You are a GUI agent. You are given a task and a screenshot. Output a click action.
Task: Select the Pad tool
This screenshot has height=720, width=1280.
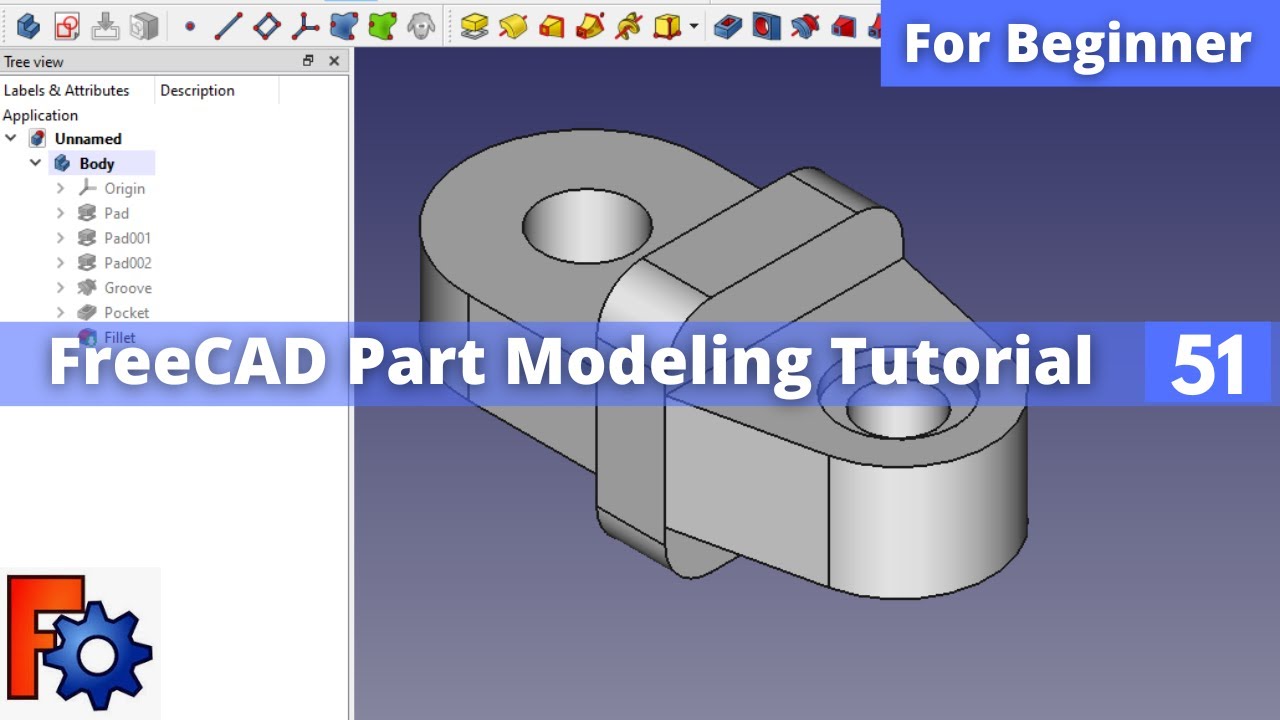(x=474, y=26)
